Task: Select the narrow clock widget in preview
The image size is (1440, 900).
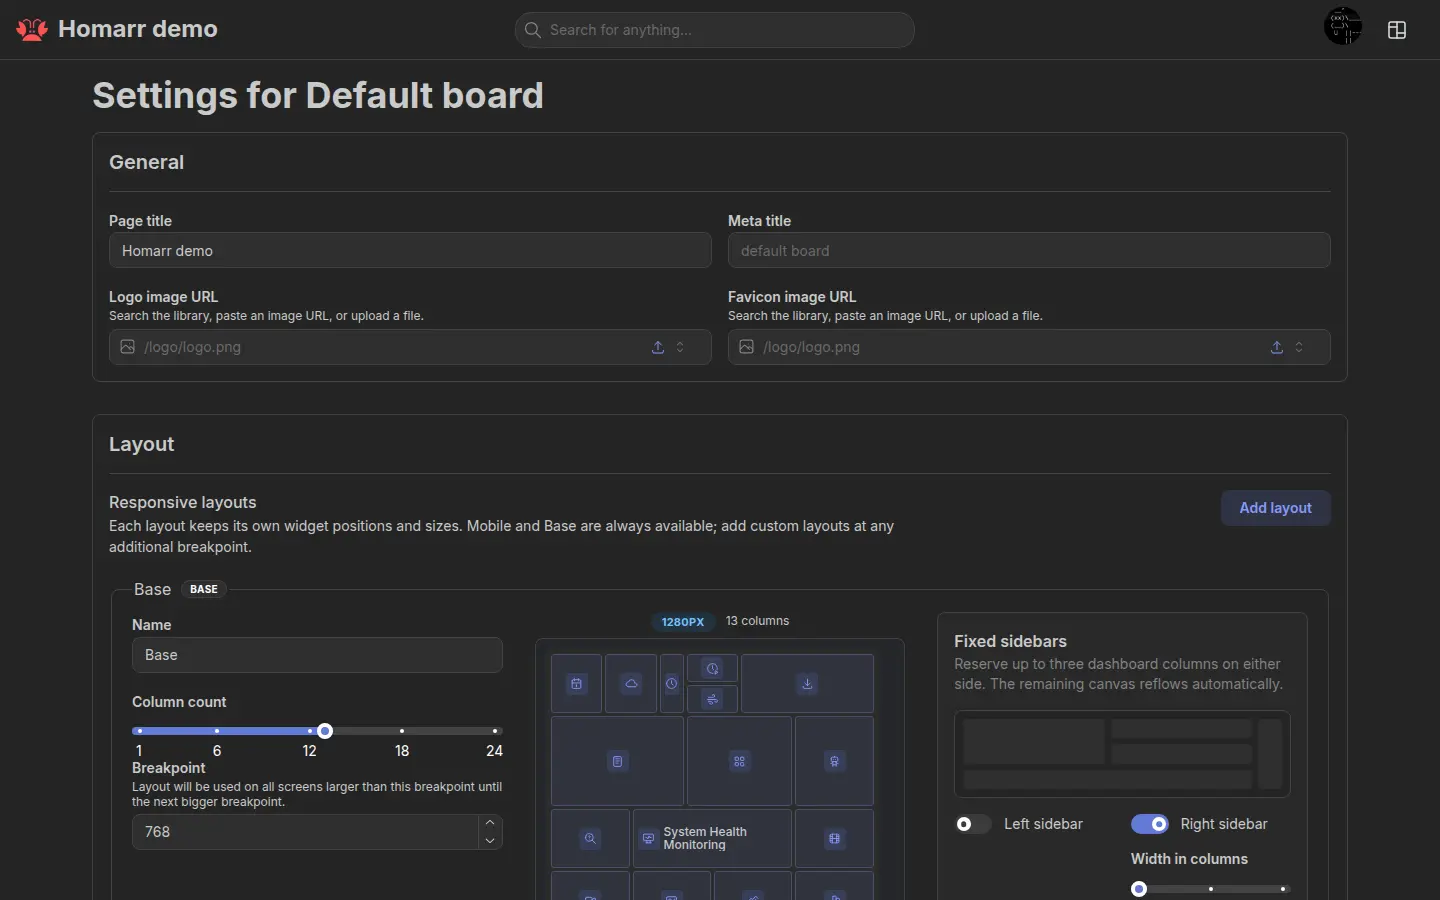Action: (672, 684)
